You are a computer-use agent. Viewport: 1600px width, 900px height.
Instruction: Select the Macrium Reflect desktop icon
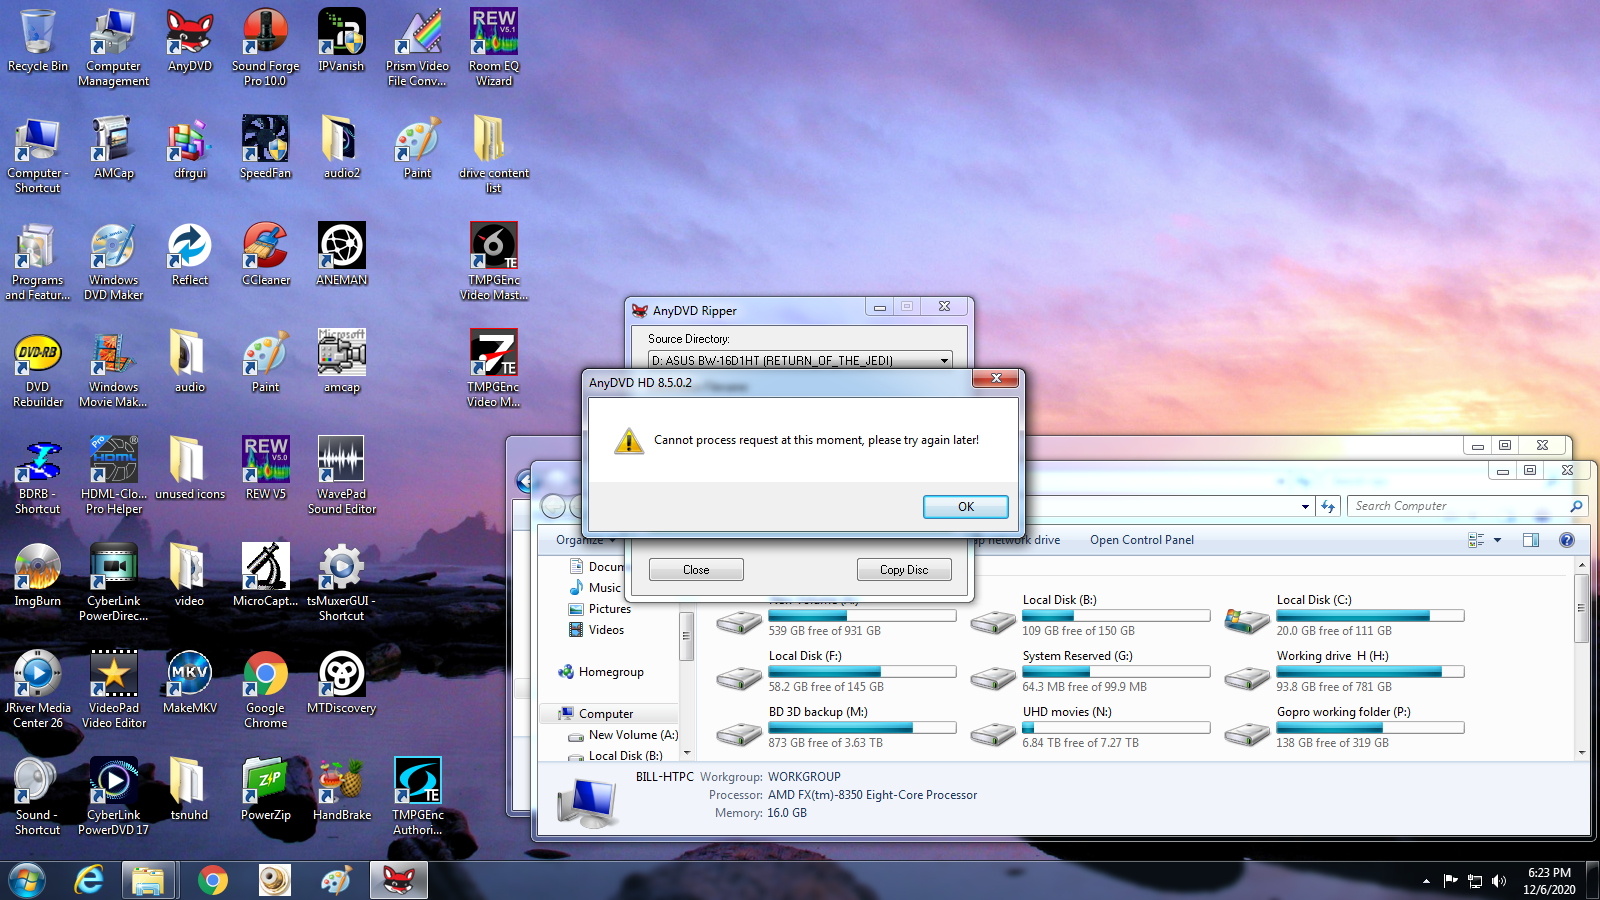(190, 255)
